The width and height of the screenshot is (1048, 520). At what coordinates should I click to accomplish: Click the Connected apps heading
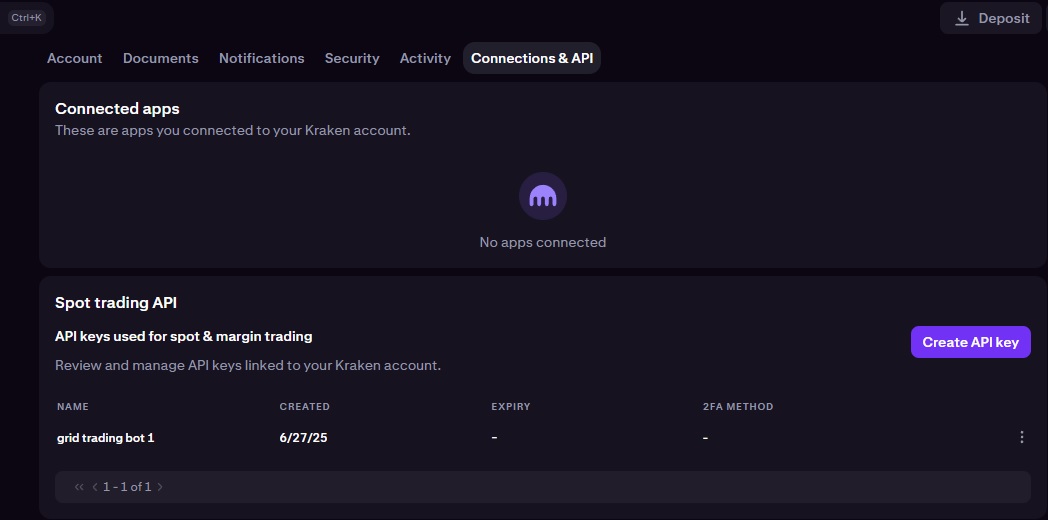[117, 108]
